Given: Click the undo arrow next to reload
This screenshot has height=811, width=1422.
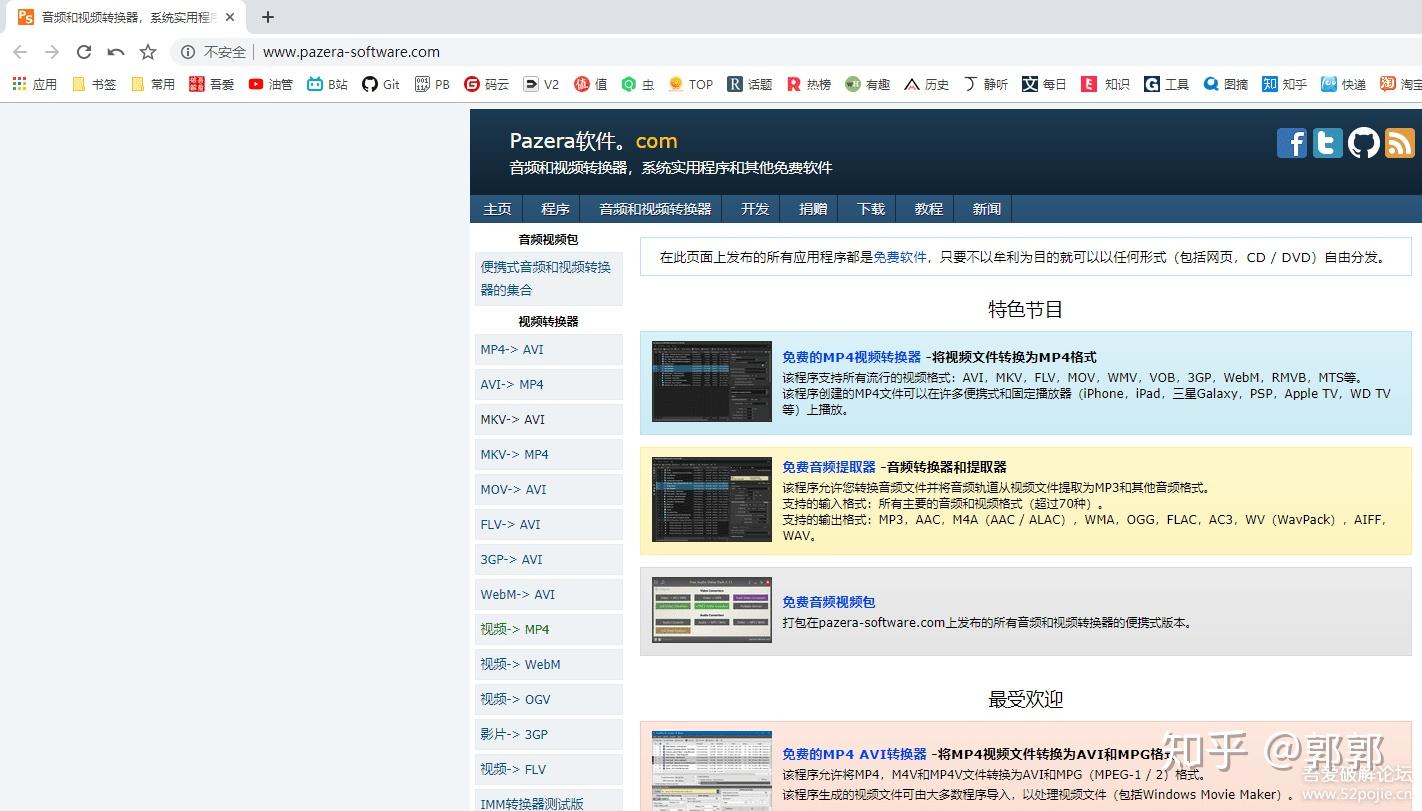Looking at the screenshot, I should 116,52.
